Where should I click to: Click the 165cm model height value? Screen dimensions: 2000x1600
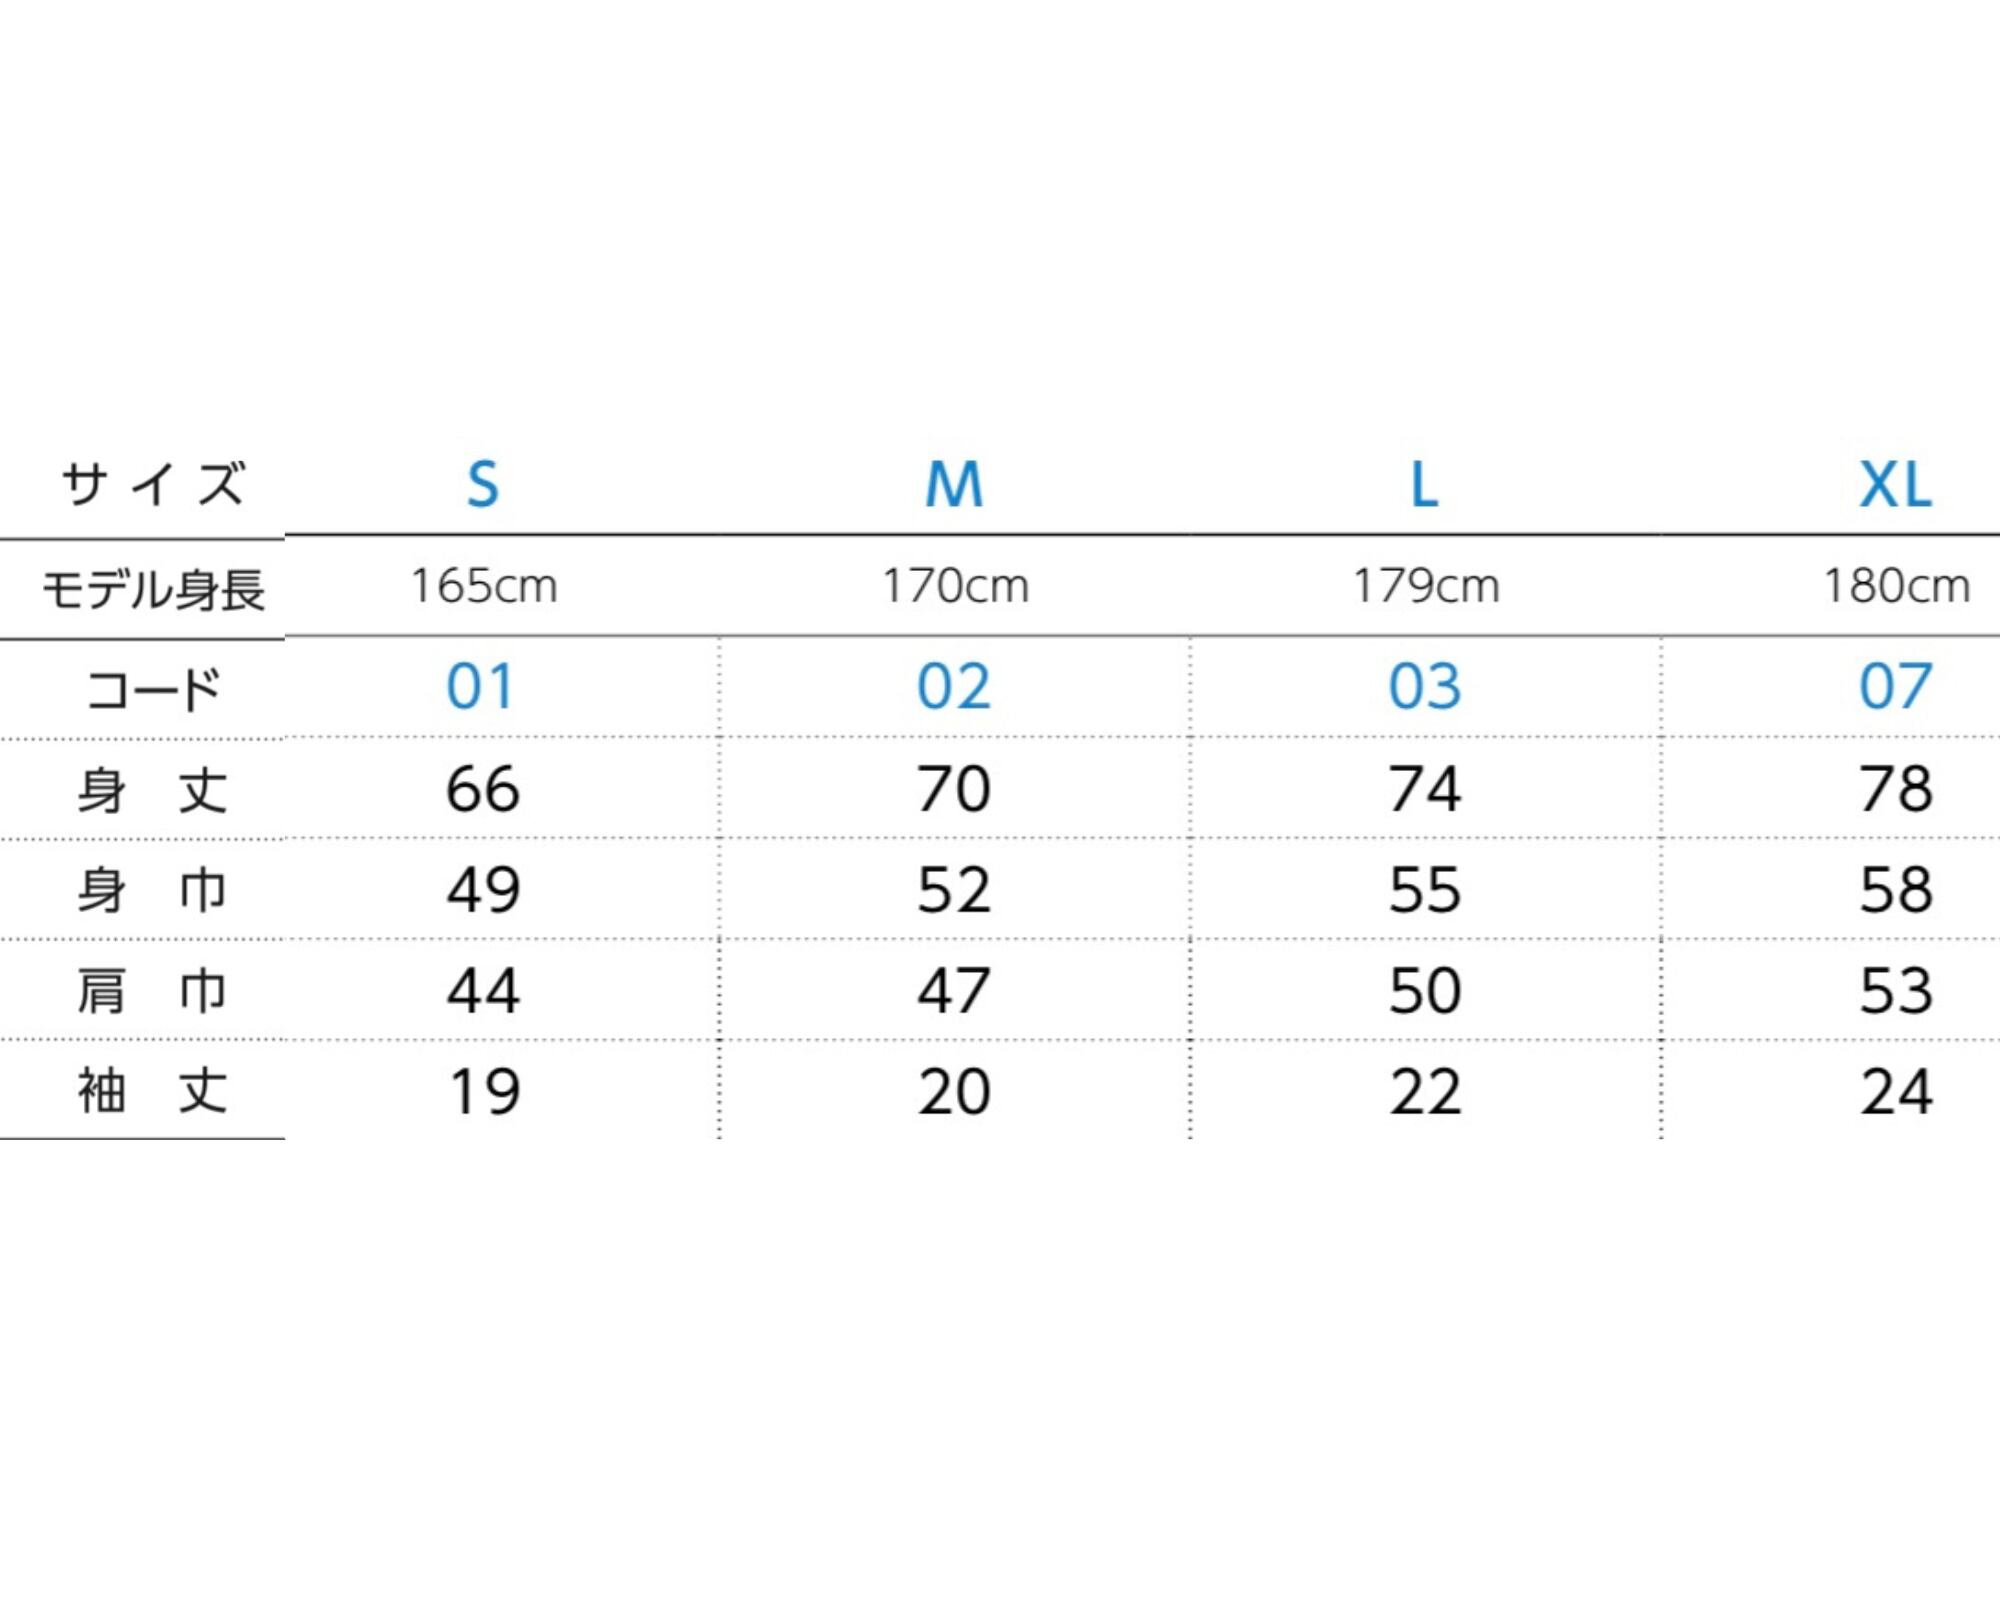click(484, 586)
